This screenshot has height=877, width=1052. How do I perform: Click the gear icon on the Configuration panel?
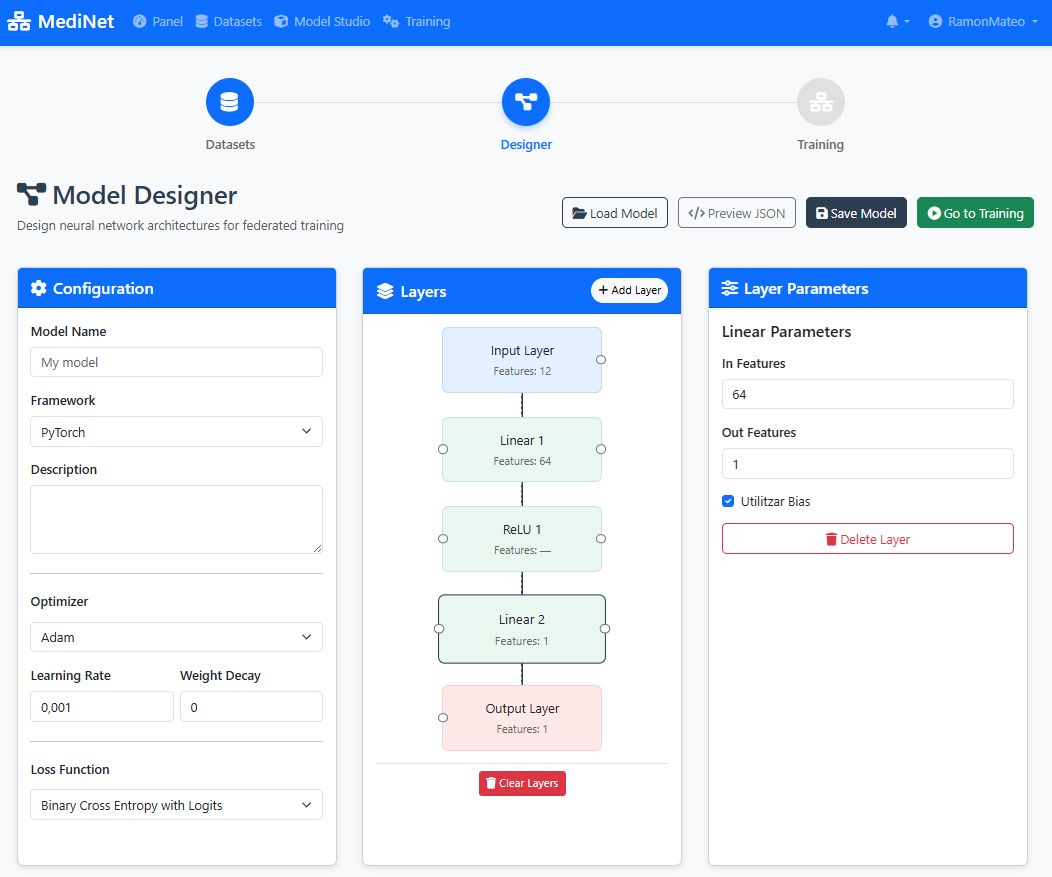click(38, 288)
